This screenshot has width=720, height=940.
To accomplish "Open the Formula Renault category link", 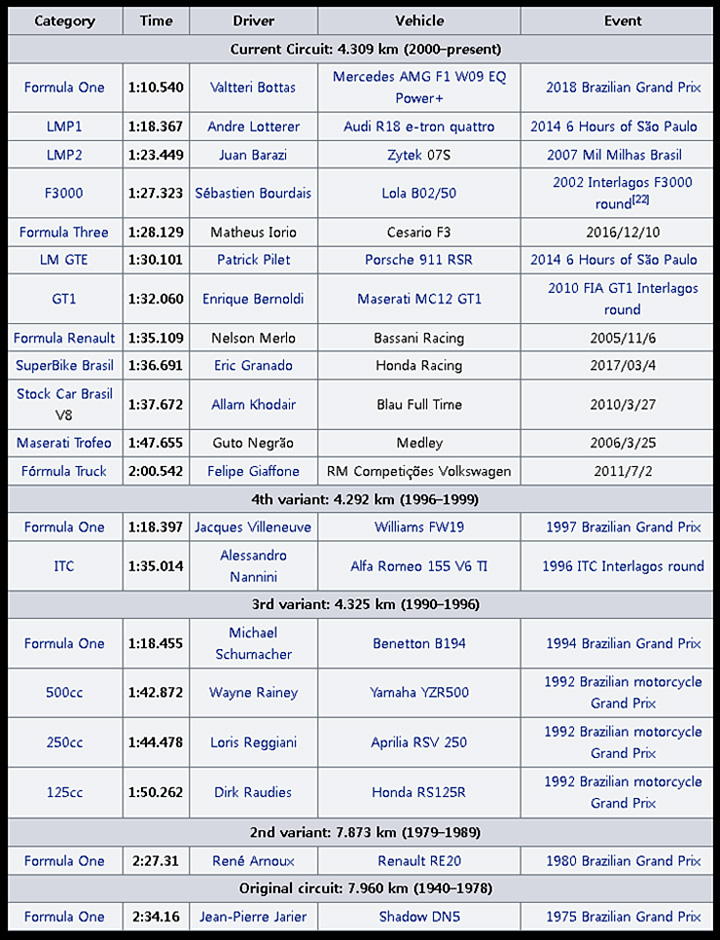I will 64,338.
